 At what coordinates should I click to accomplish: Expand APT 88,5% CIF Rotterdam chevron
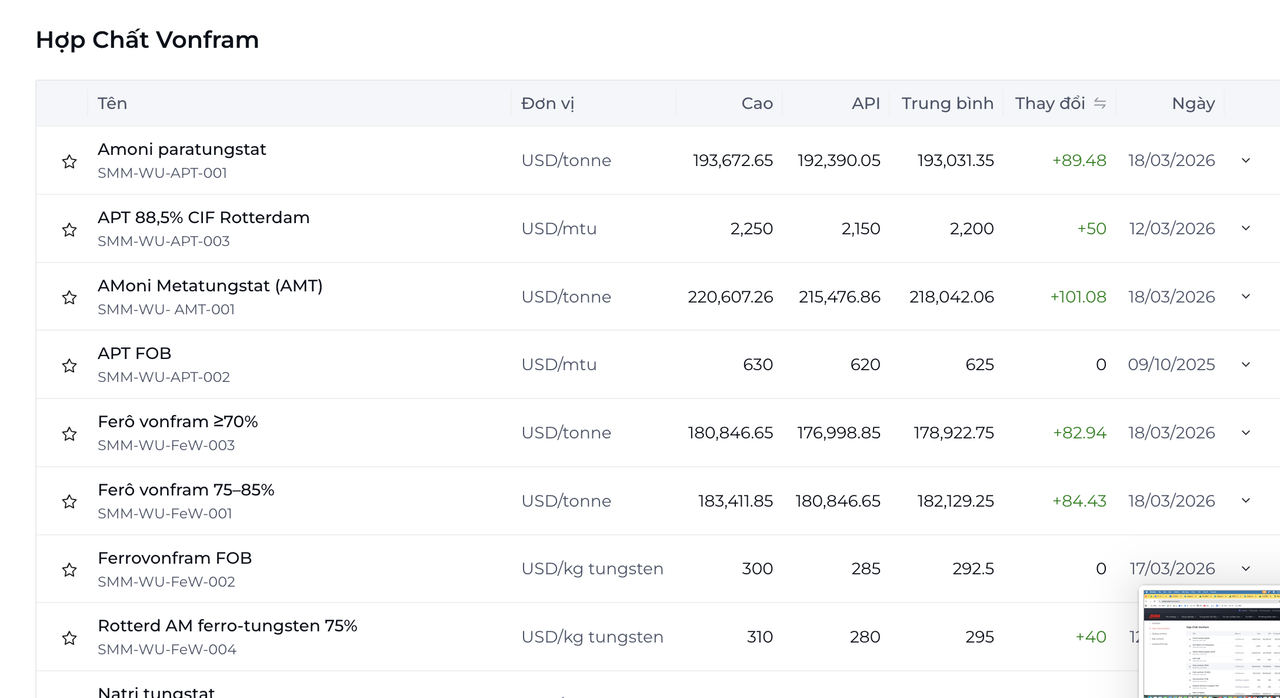pos(1245,228)
